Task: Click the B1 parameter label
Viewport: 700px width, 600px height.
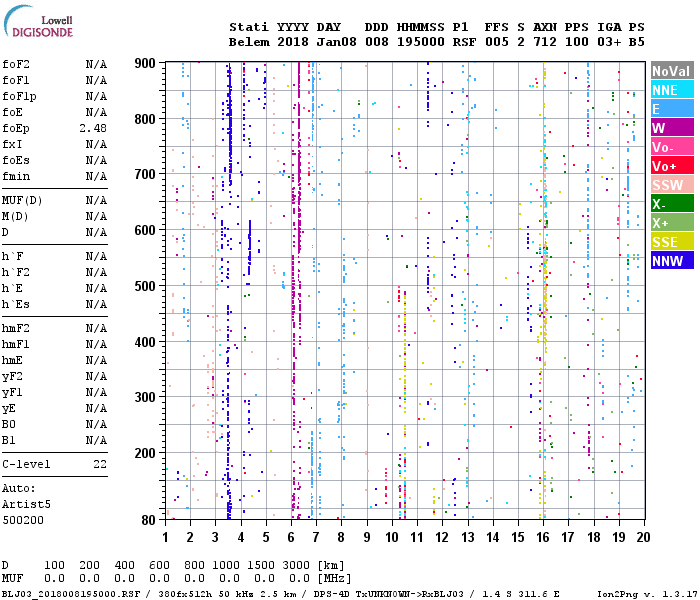Action: pyautogui.click(x=8, y=441)
